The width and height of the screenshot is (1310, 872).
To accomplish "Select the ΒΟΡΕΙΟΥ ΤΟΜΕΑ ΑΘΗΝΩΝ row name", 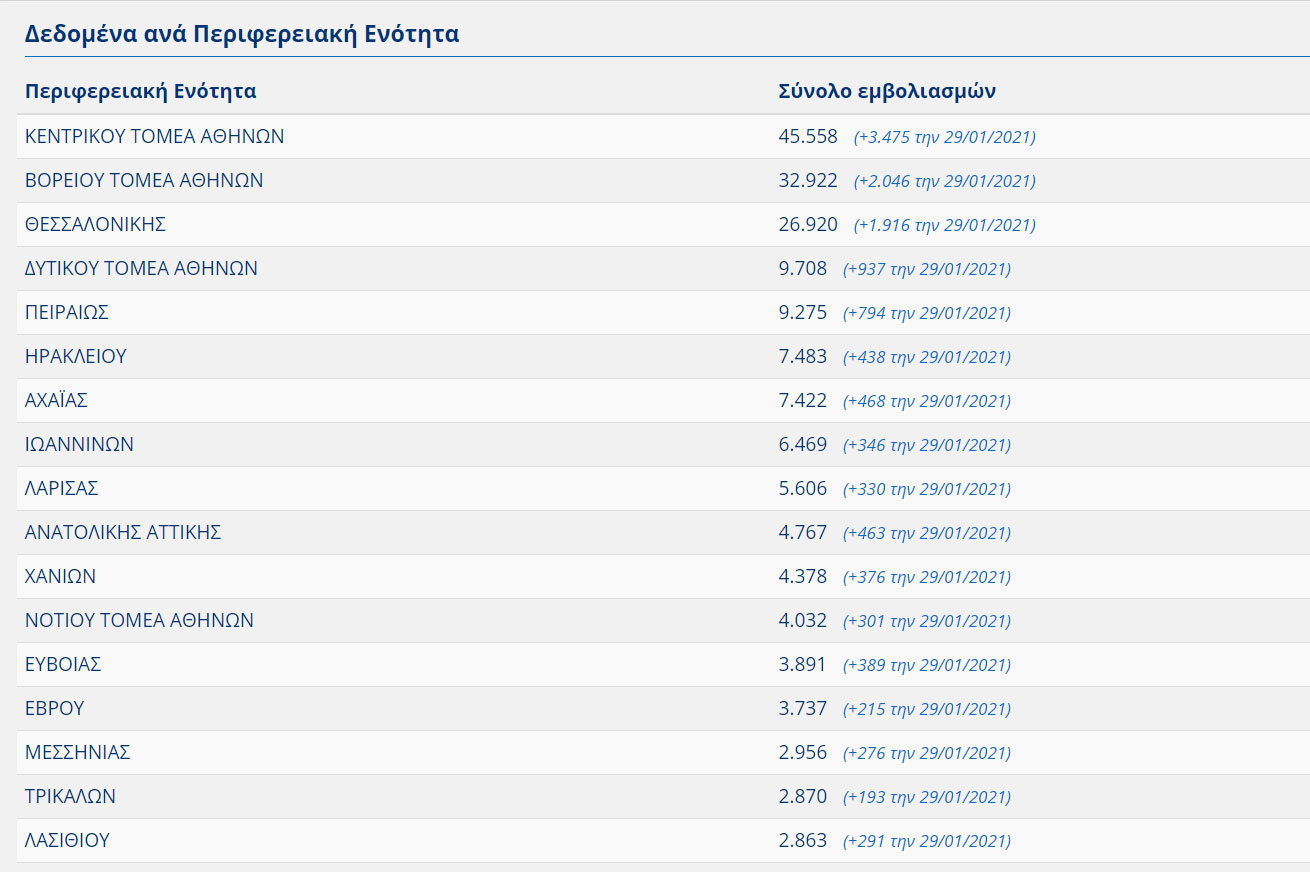I will click(x=144, y=181).
